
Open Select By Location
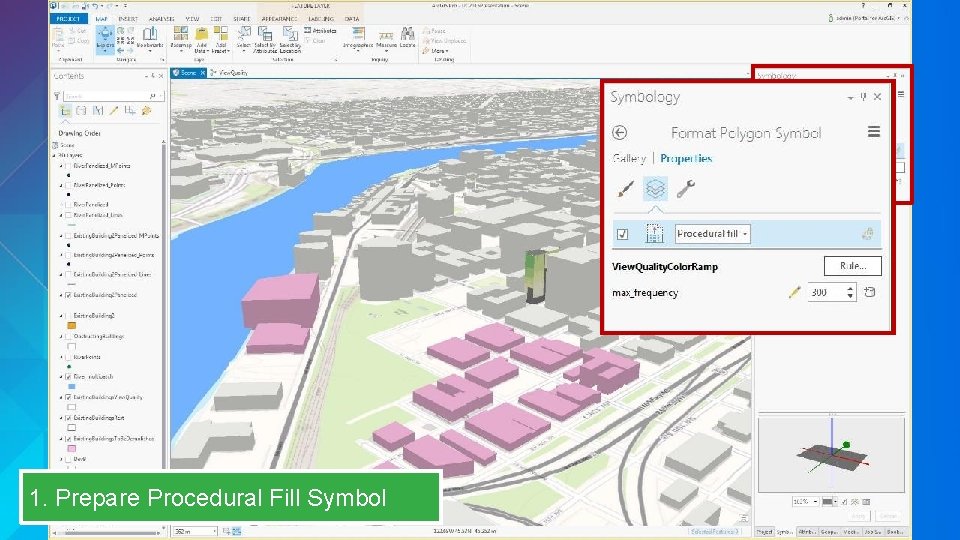click(x=290, y=39)
